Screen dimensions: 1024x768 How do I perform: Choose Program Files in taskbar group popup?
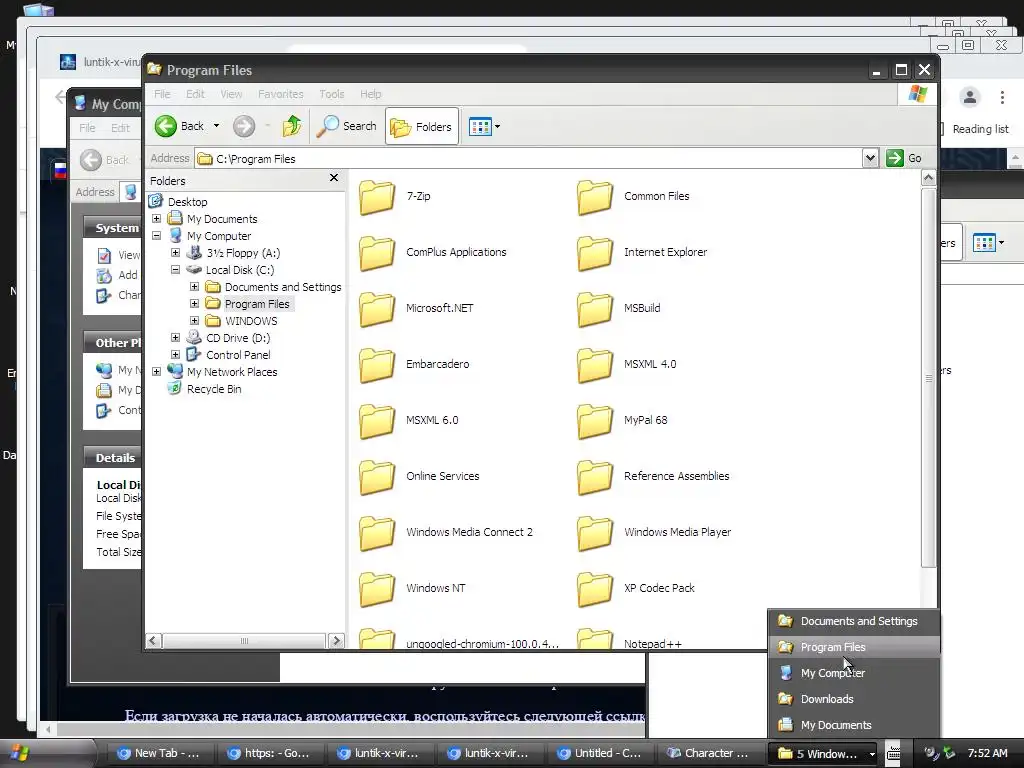(x=854, y=647)
